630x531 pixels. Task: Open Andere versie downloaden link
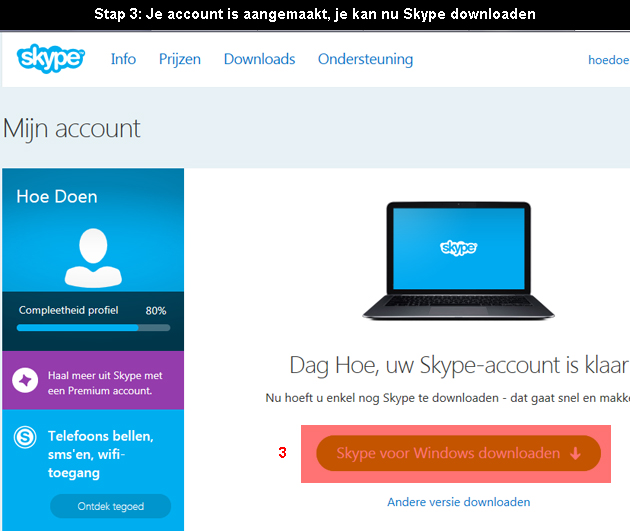point(458,502)
